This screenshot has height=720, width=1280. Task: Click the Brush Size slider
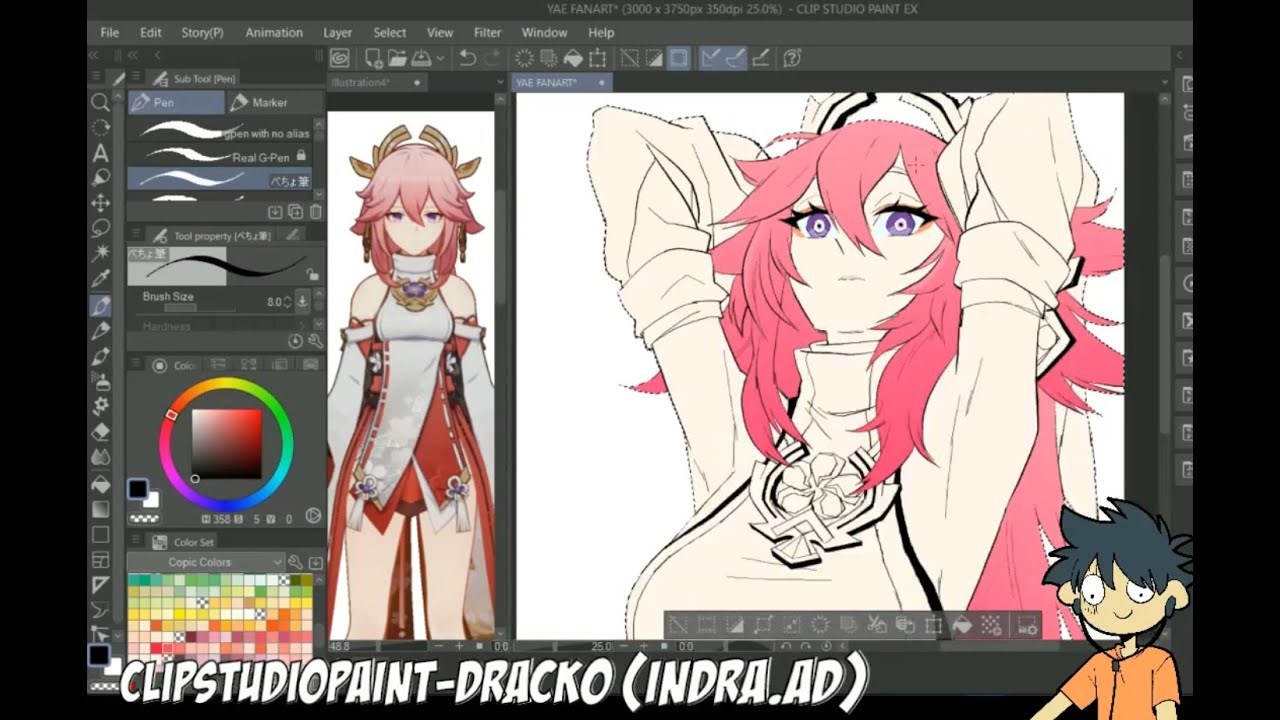click(x=200, y=309)
